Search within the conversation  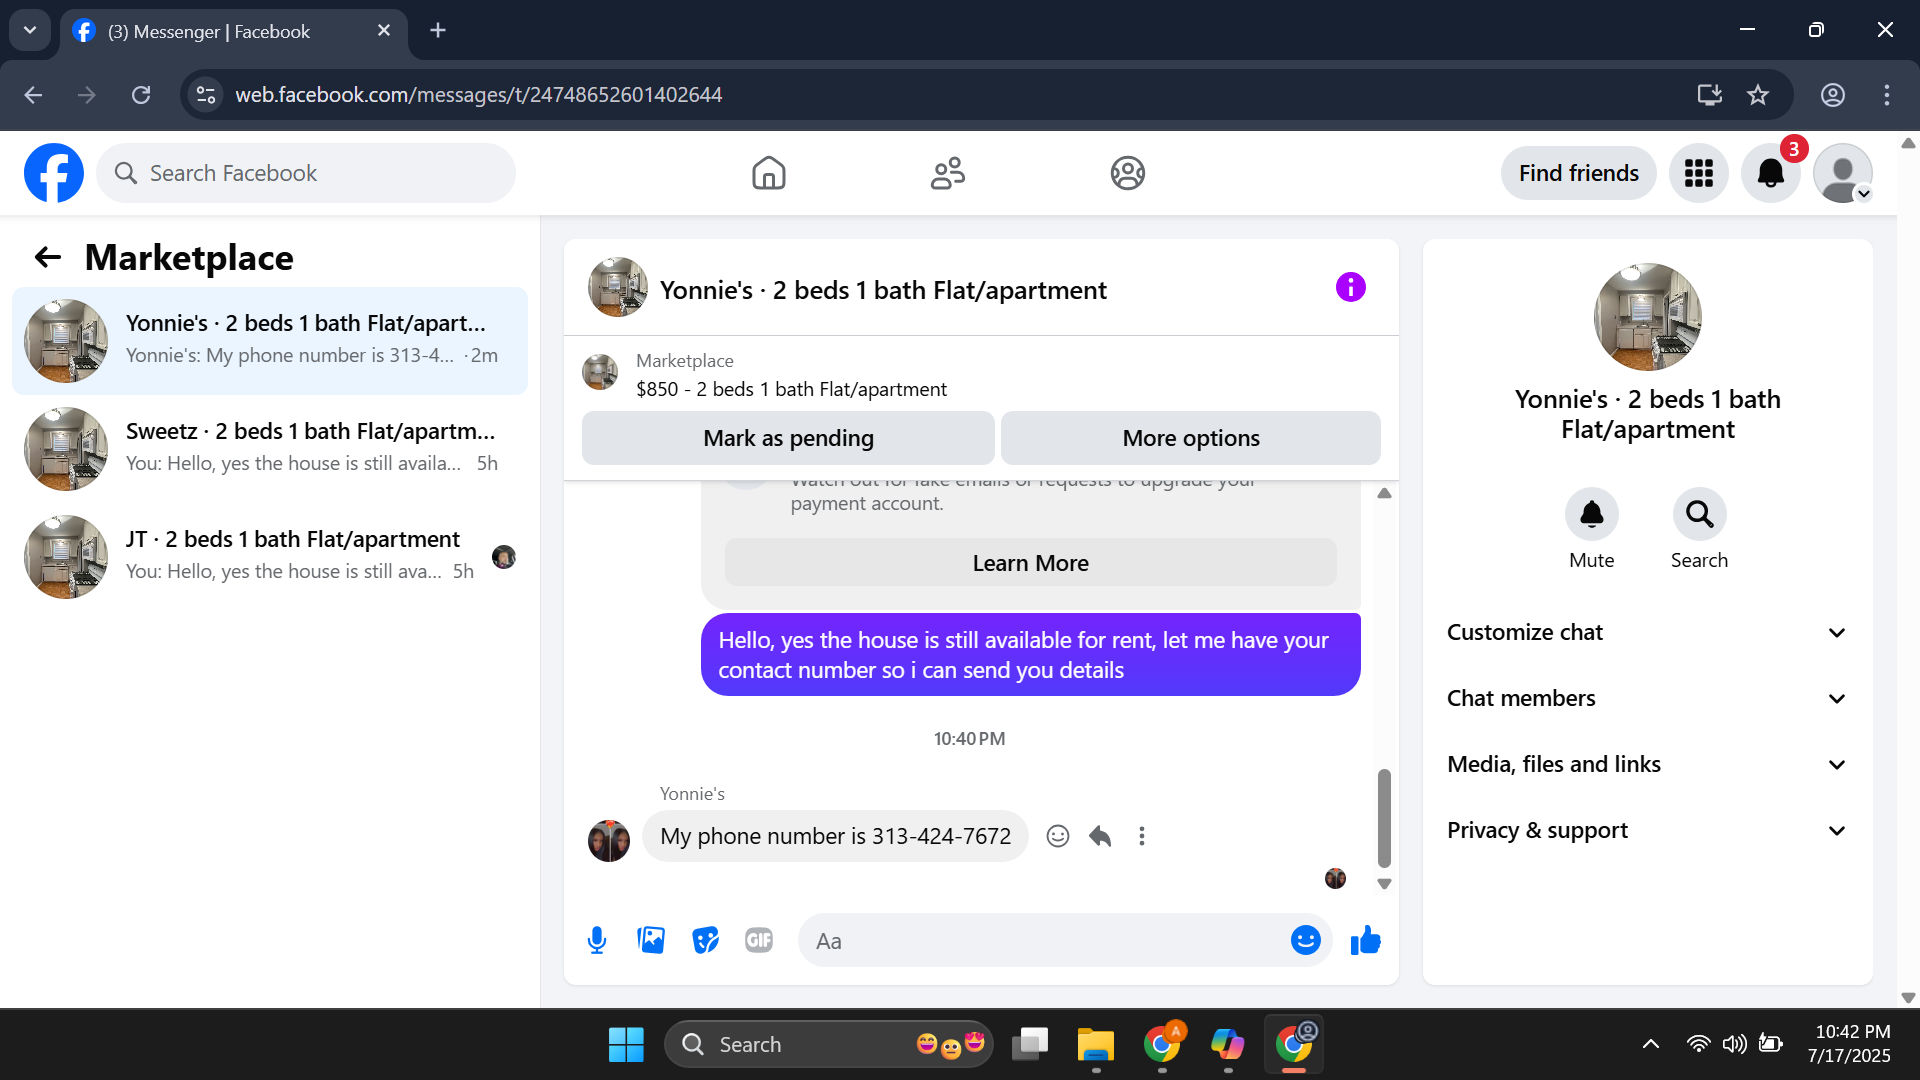[x=1700, y=514]
